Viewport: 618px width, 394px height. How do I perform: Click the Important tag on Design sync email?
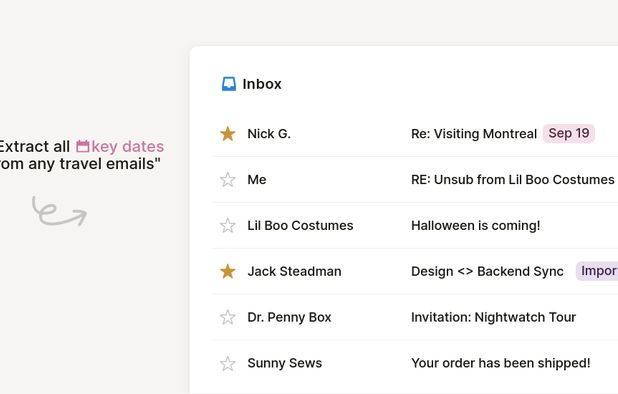click(597, 271)
